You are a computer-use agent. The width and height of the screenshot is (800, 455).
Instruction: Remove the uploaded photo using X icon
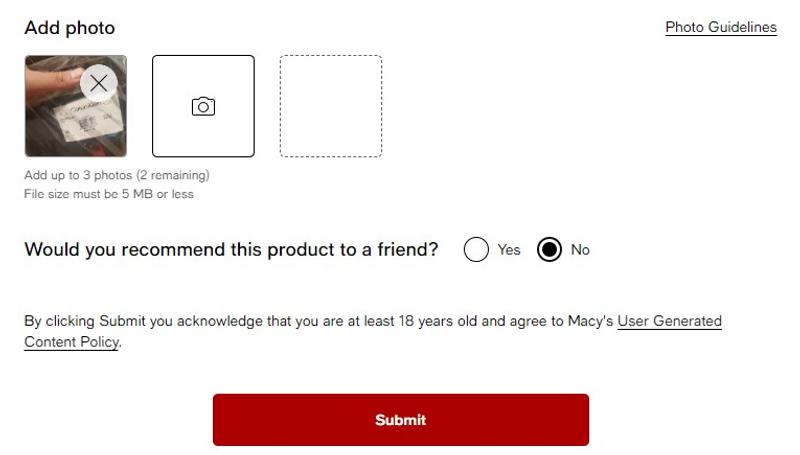[x=99, y=84]
